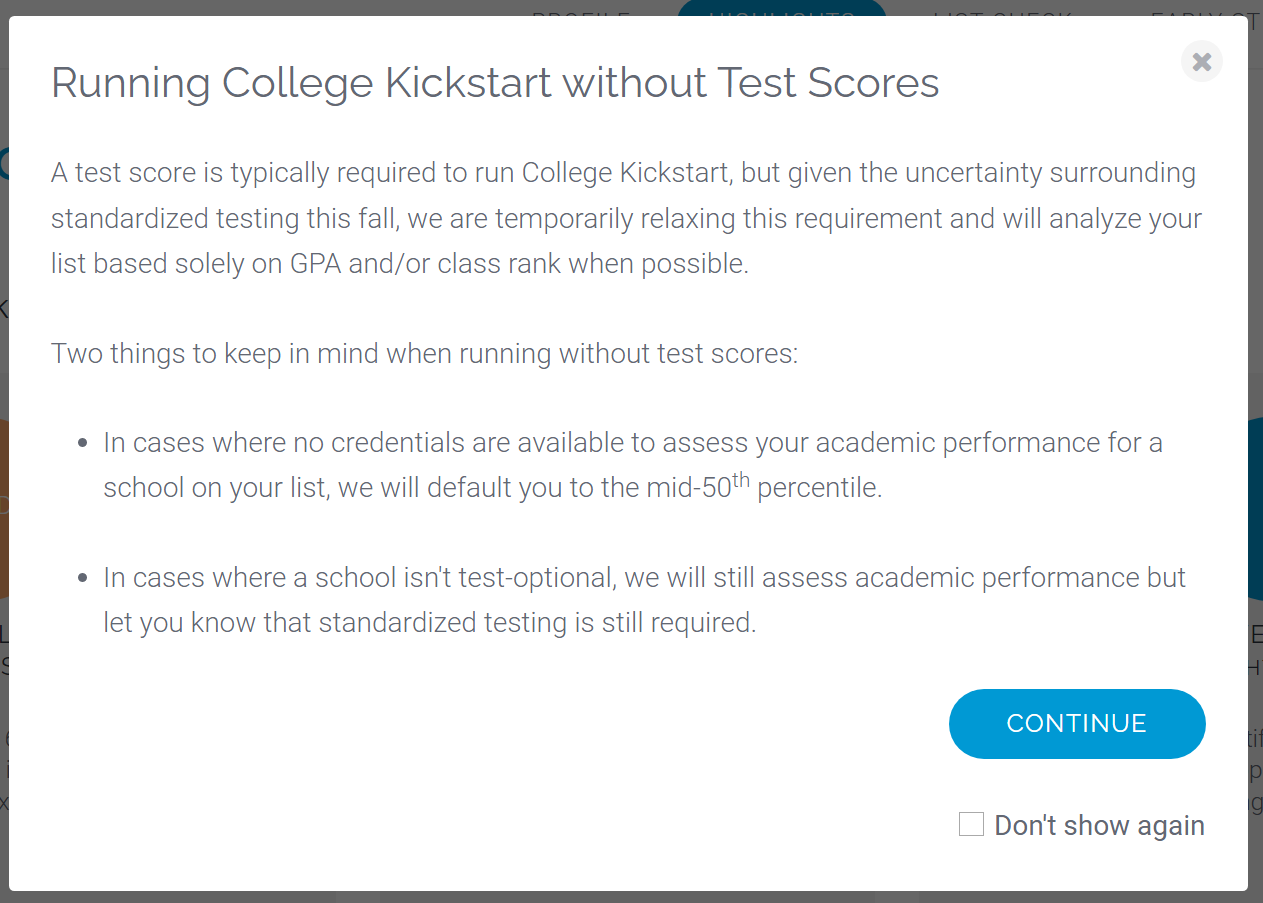Click the CONTINUE button
Screen dimensions: 1263x903
coord(1077,723)
